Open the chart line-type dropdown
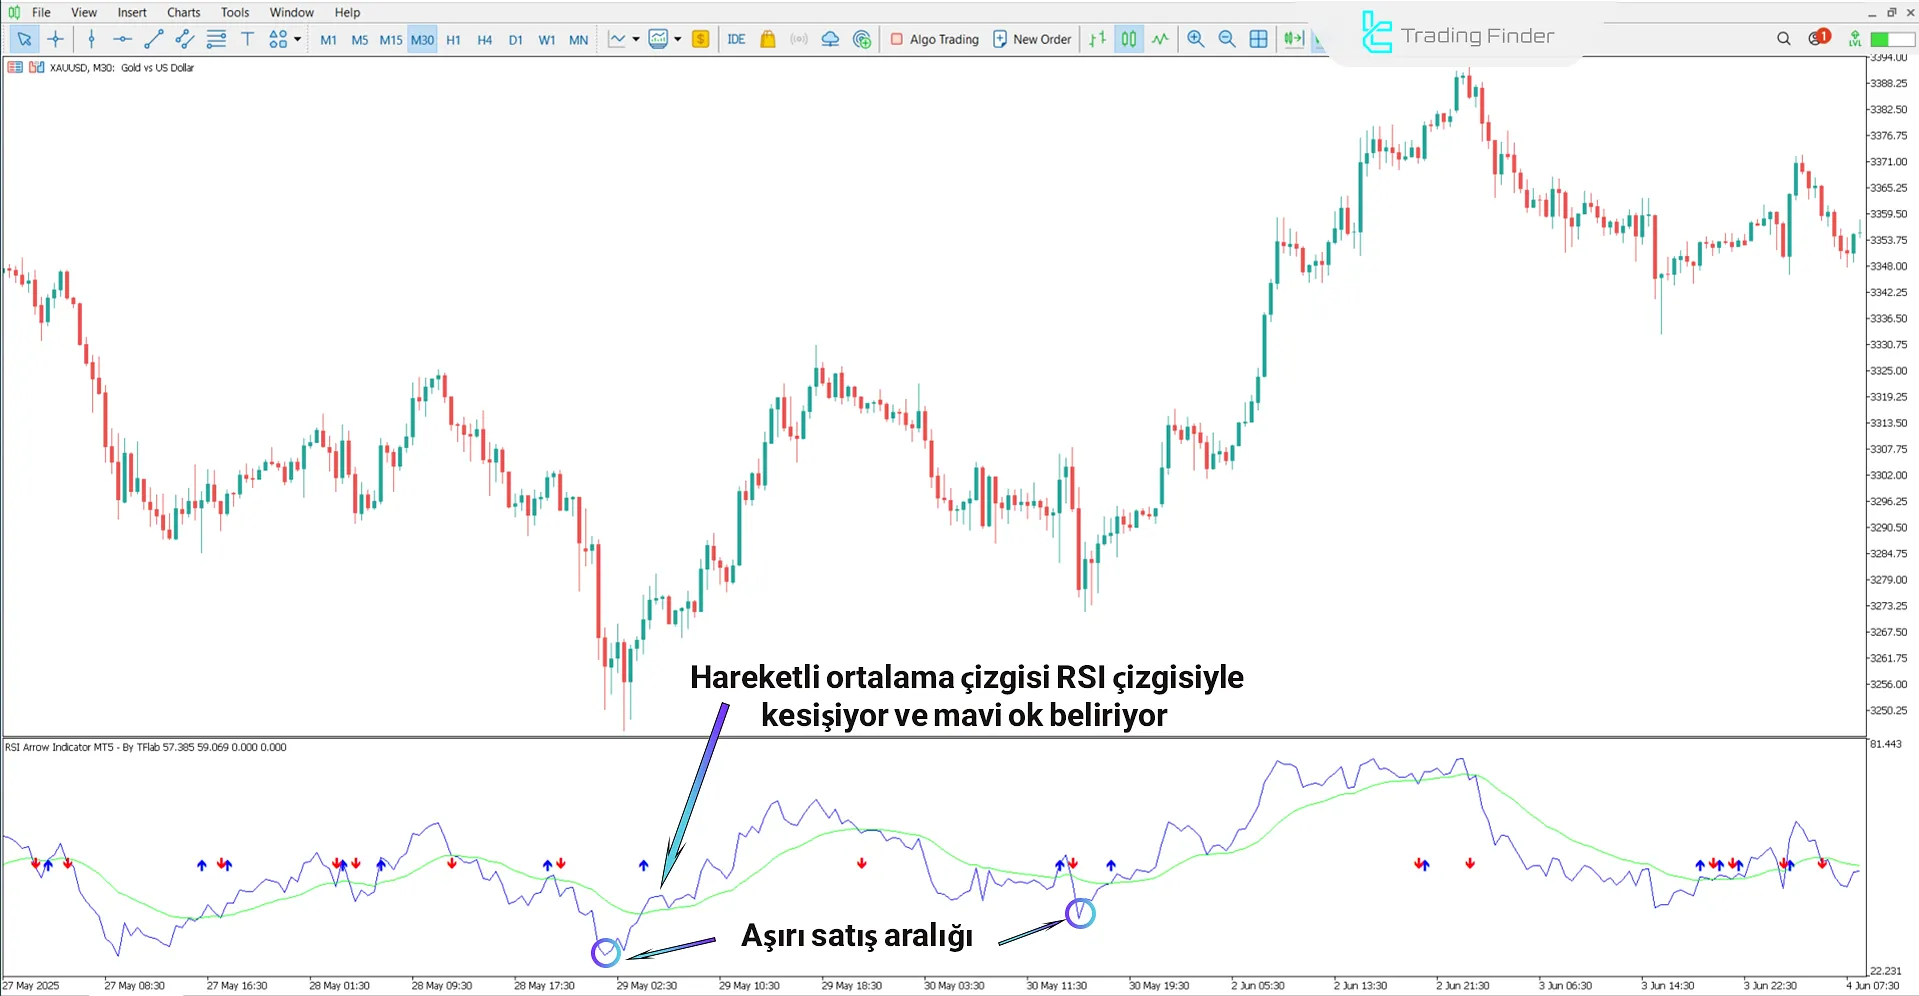 click(634, 39)
